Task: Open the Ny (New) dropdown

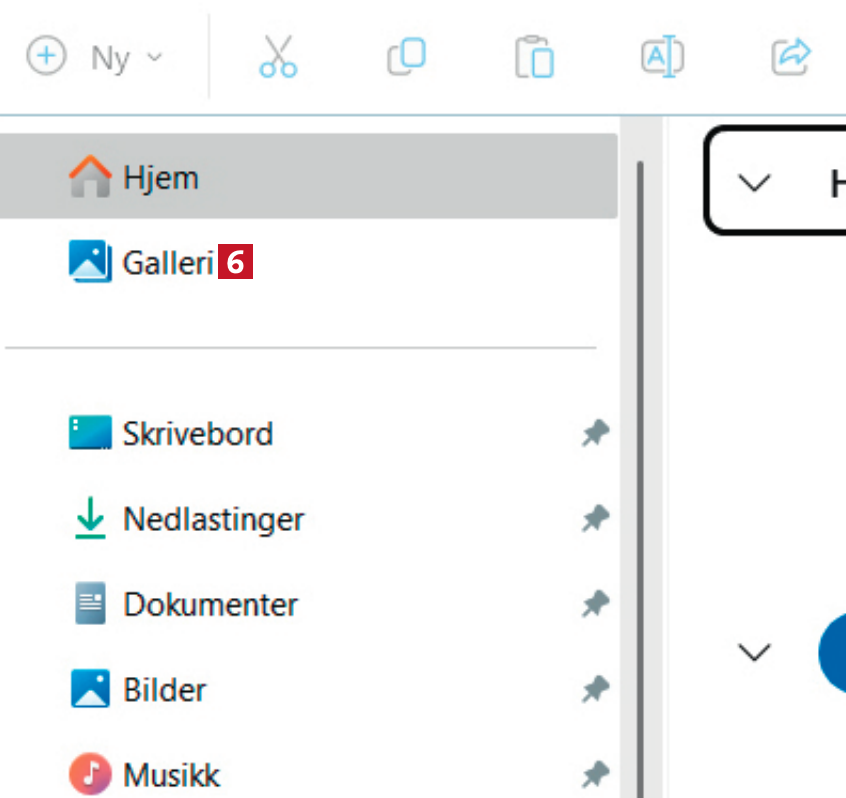Action: tap(94, 57)
